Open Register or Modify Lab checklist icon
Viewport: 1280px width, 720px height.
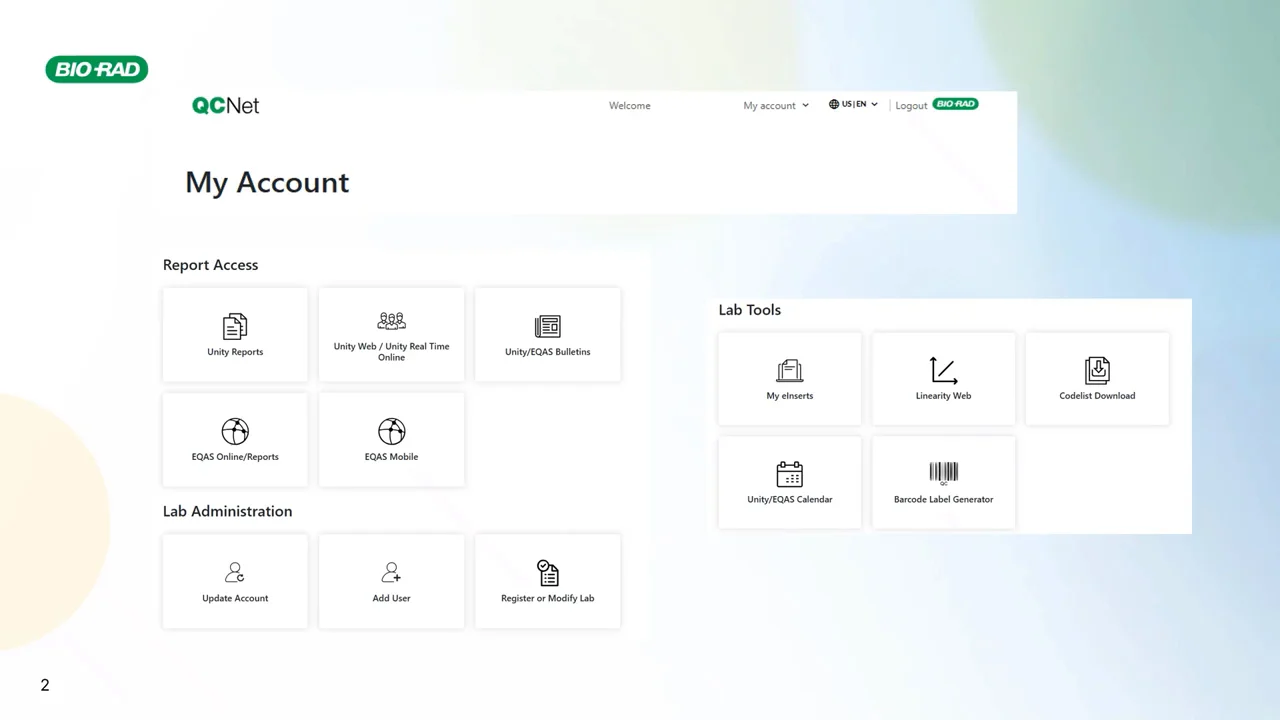548,572
